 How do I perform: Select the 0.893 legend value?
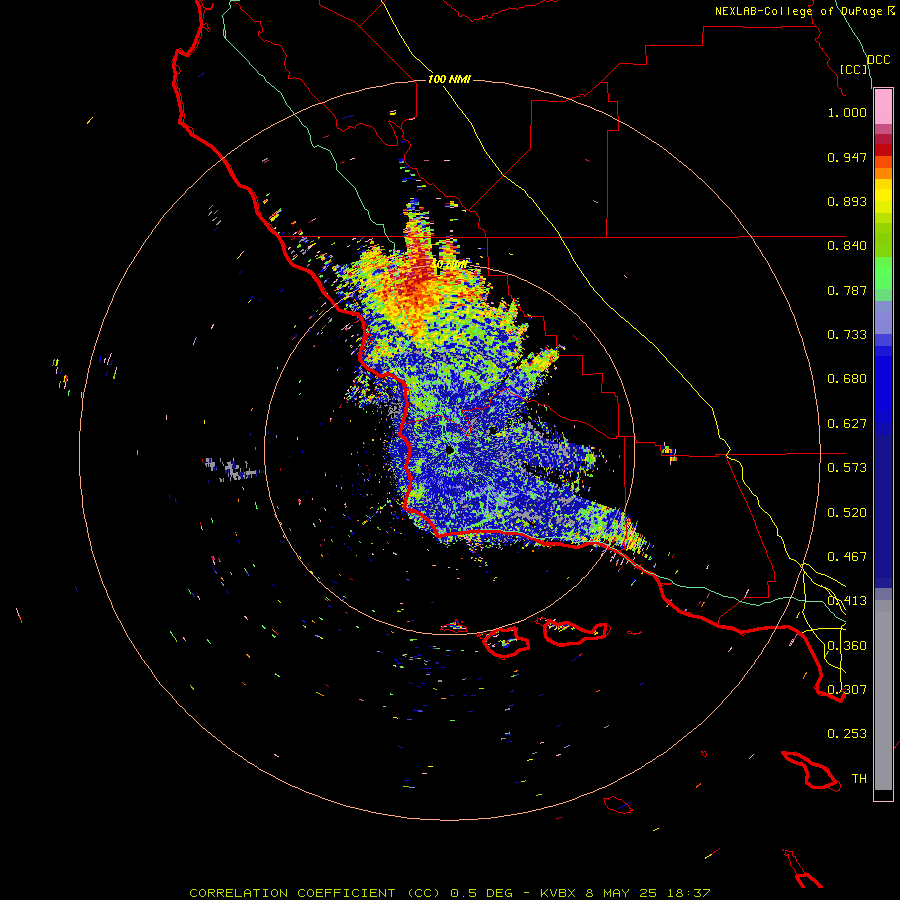click(847, 201)
